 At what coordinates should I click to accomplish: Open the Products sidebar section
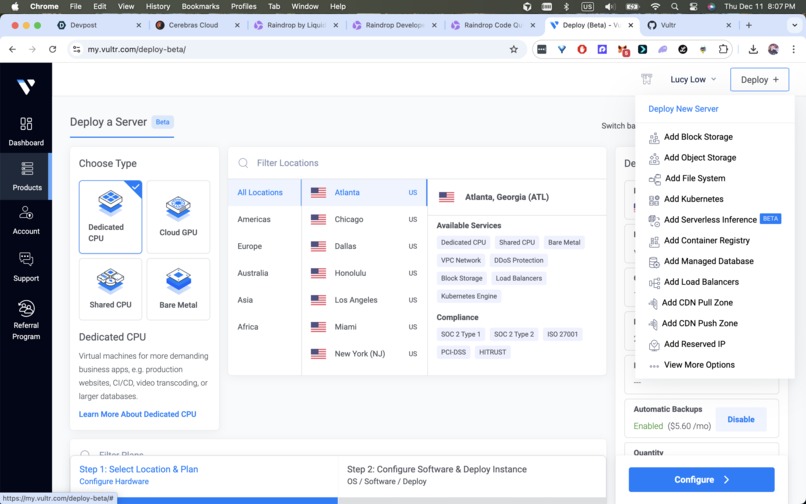pos(26,176)
